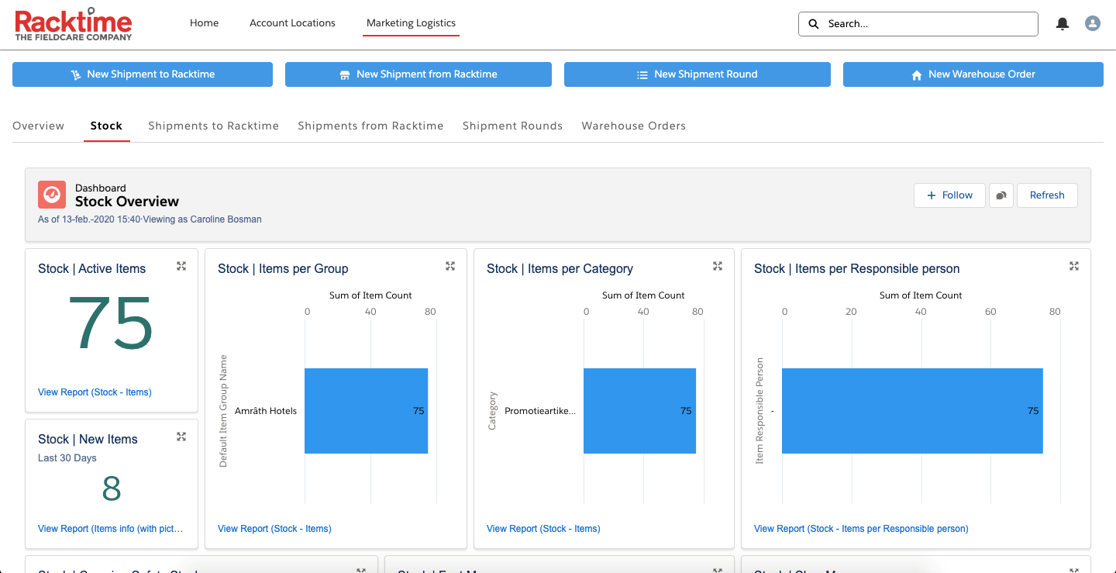Open View Report under Items per Category

pyautogui.click(x=543, y=528)
